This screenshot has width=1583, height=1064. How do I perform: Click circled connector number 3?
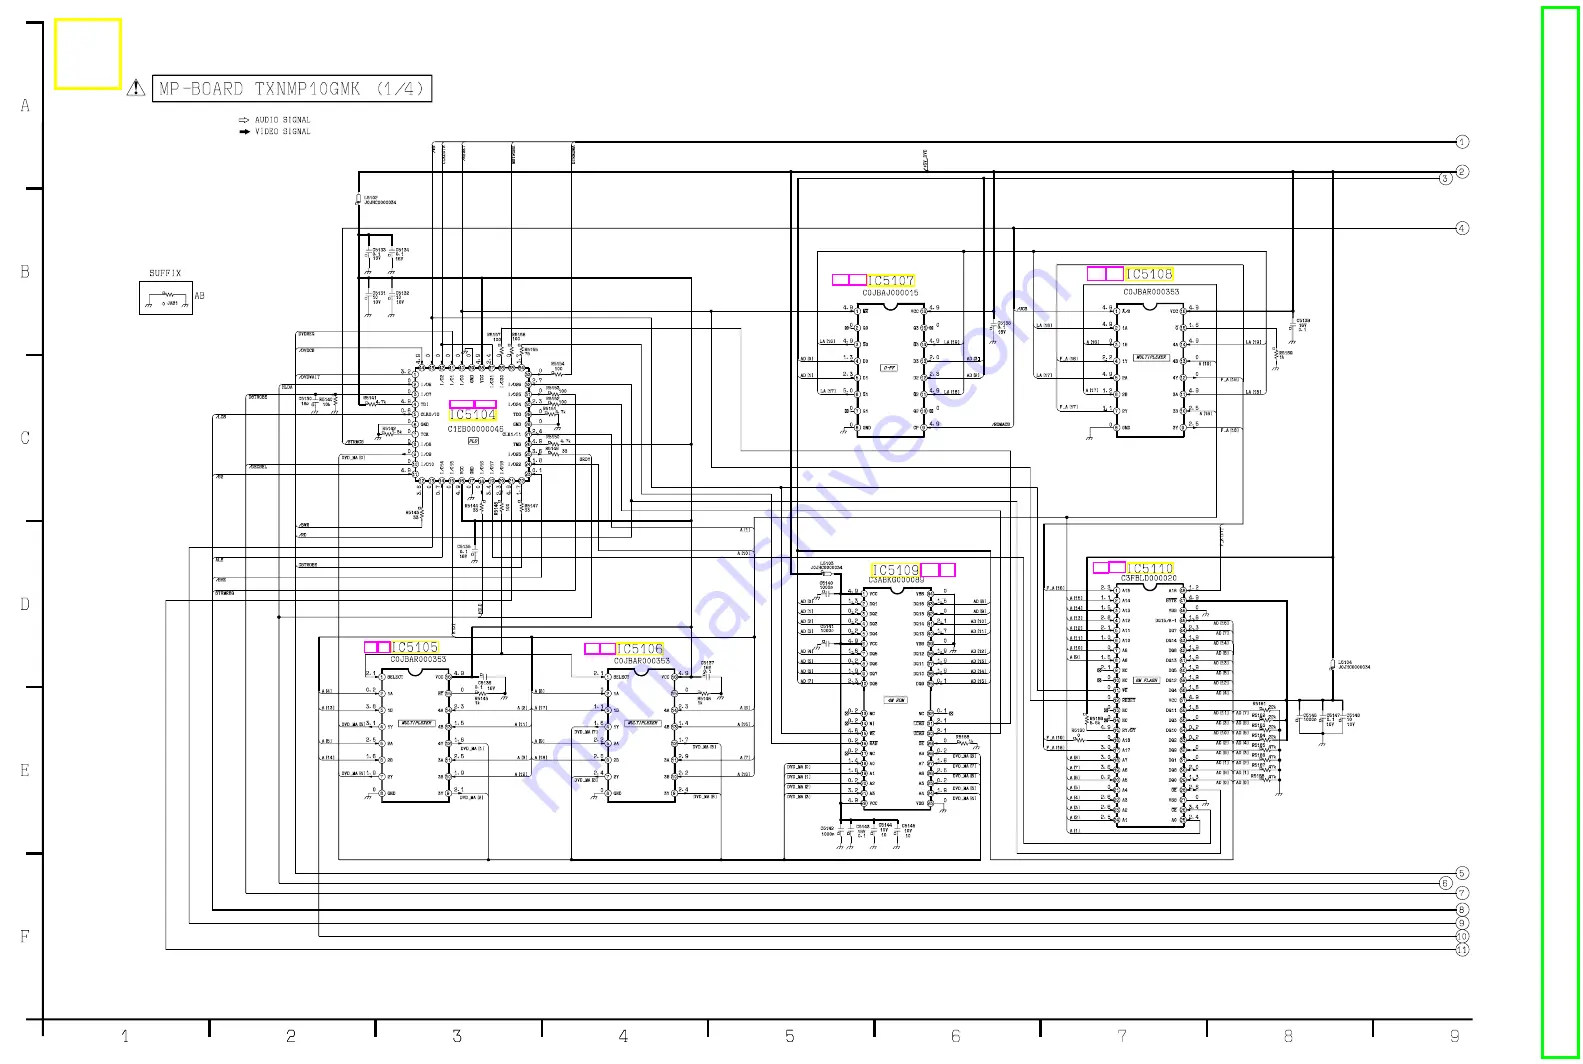click(x=1445, y=179)
